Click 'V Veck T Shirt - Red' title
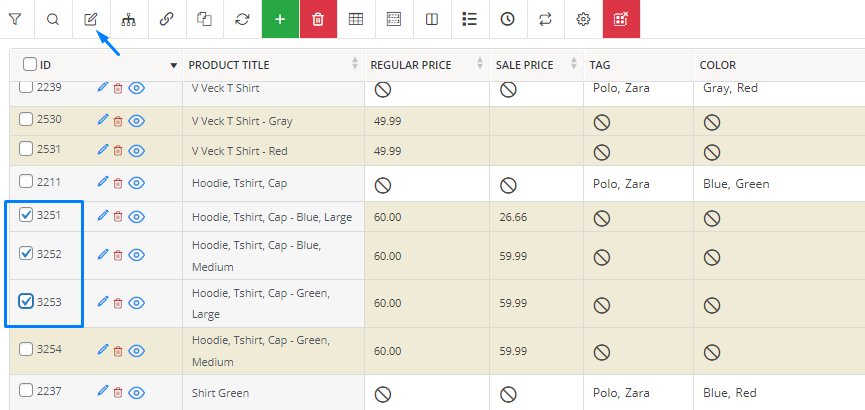 point(239,151)
